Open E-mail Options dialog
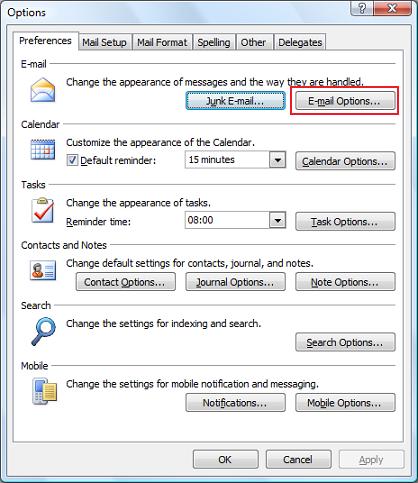418x483 pixels. tap(345, 101)
